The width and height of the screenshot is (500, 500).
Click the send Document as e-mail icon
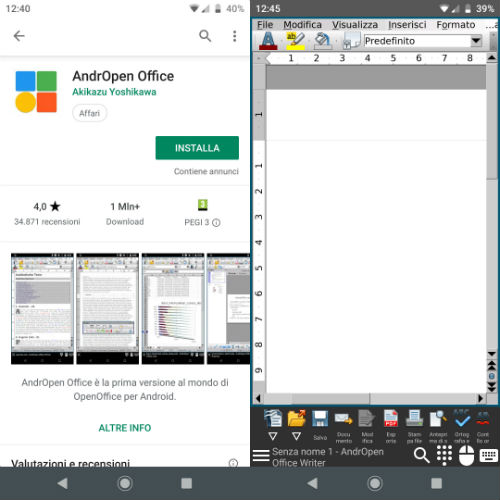coord(344,419)
